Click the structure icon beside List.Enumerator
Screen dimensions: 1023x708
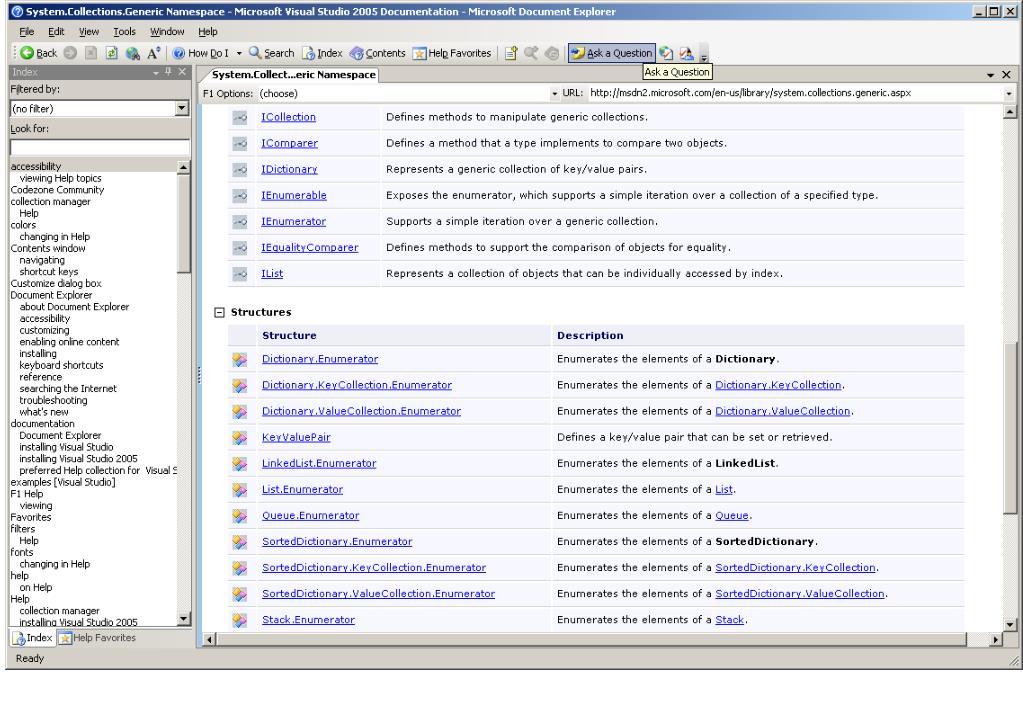[x=240, y=490]
